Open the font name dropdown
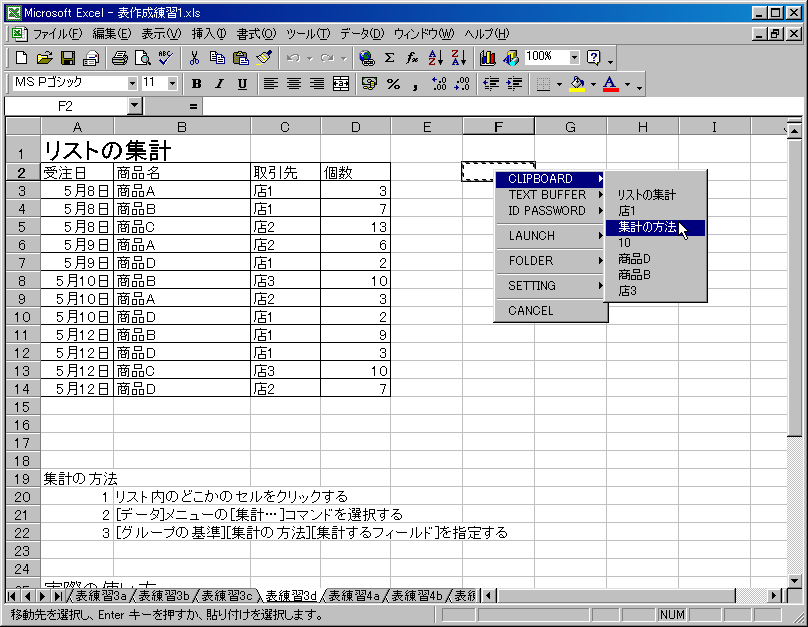Image resolution: width=808 pixels, height=627 pixels. pyautogui.click(x=131, y=83)
